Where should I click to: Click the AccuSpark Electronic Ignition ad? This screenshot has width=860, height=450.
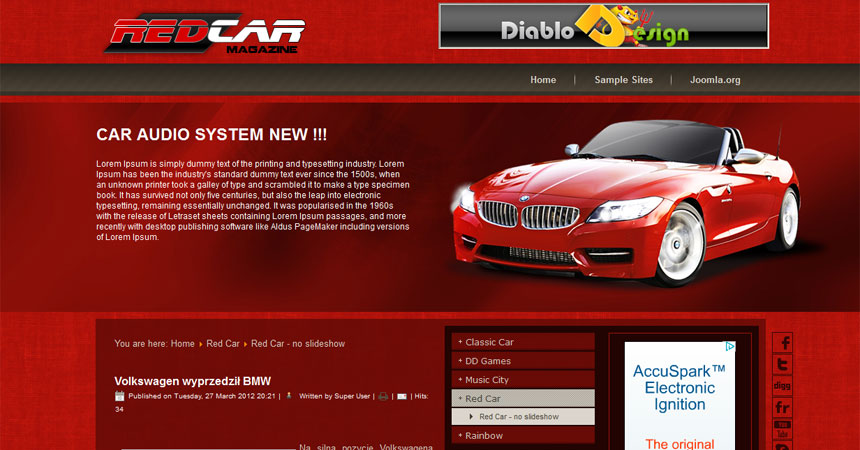coord(680,396)
